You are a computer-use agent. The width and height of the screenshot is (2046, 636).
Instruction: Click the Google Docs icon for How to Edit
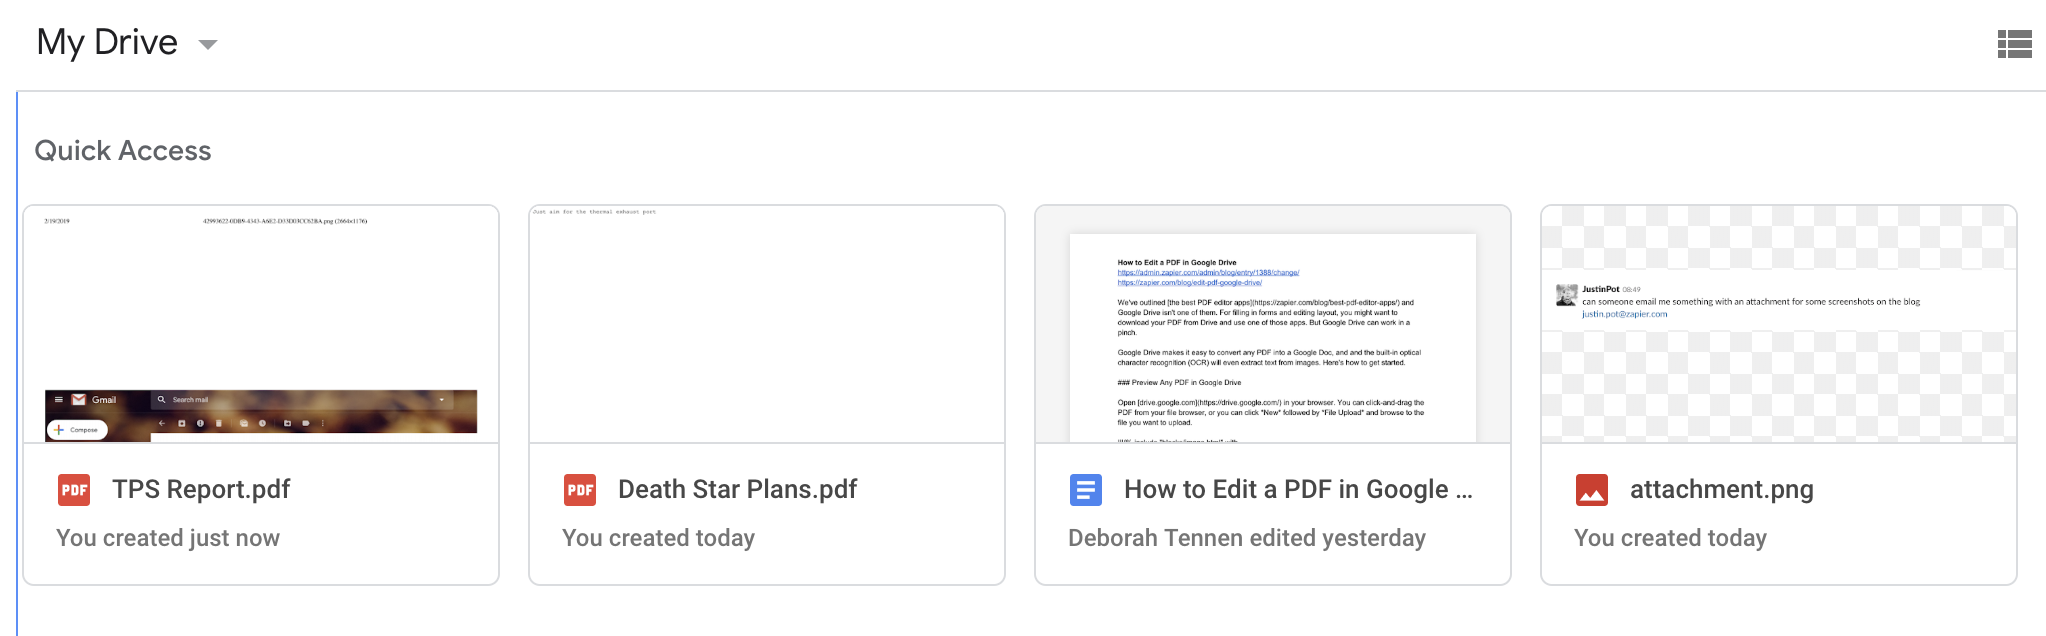click(1086, 490)
